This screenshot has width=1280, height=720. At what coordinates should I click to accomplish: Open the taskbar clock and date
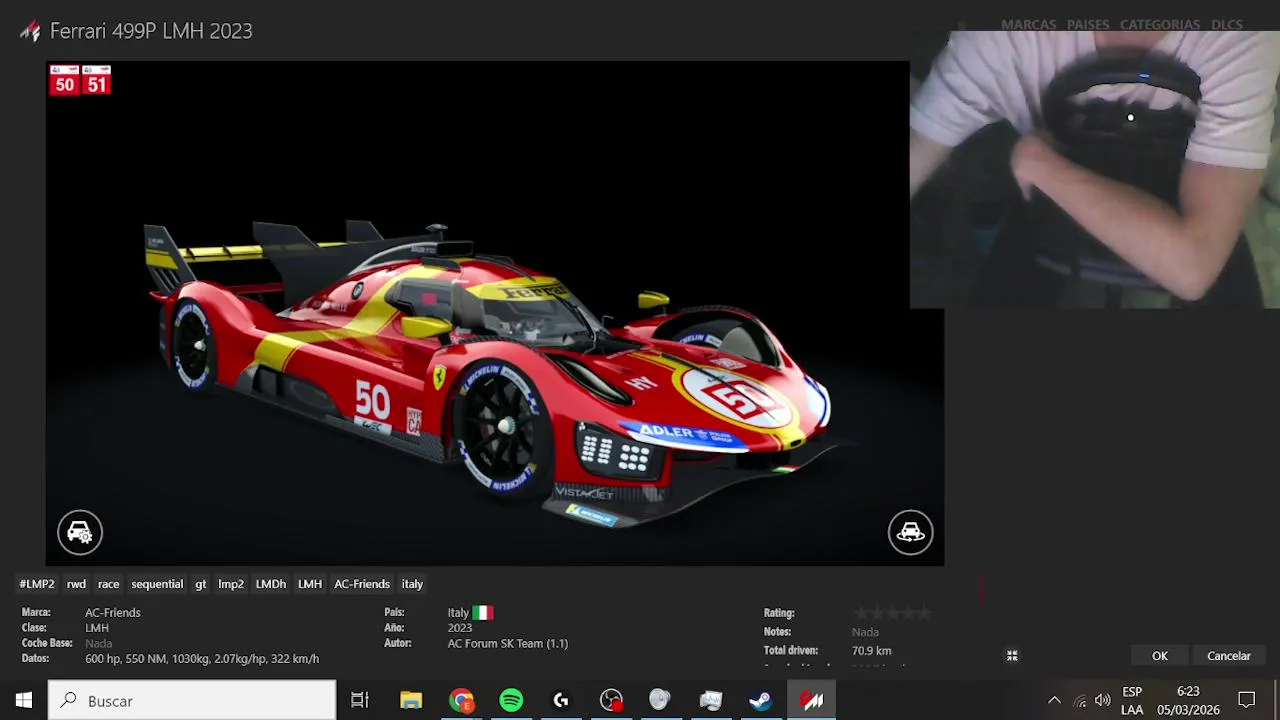(x=1188, y=700)
